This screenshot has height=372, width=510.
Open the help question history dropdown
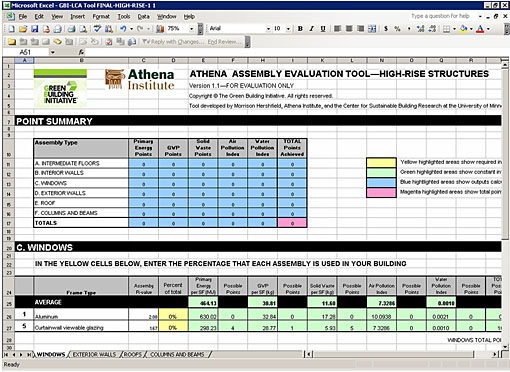480,16
